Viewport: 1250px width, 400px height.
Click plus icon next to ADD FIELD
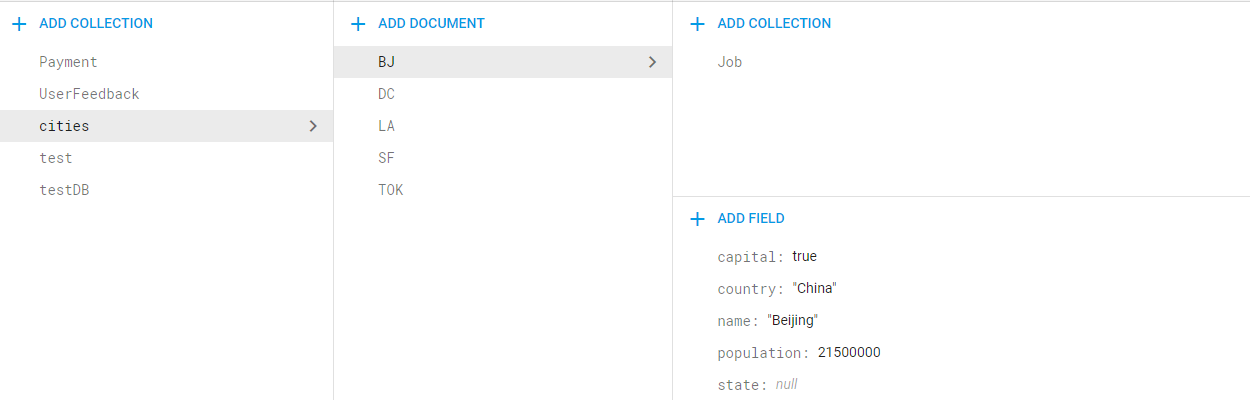pos(697,219)
